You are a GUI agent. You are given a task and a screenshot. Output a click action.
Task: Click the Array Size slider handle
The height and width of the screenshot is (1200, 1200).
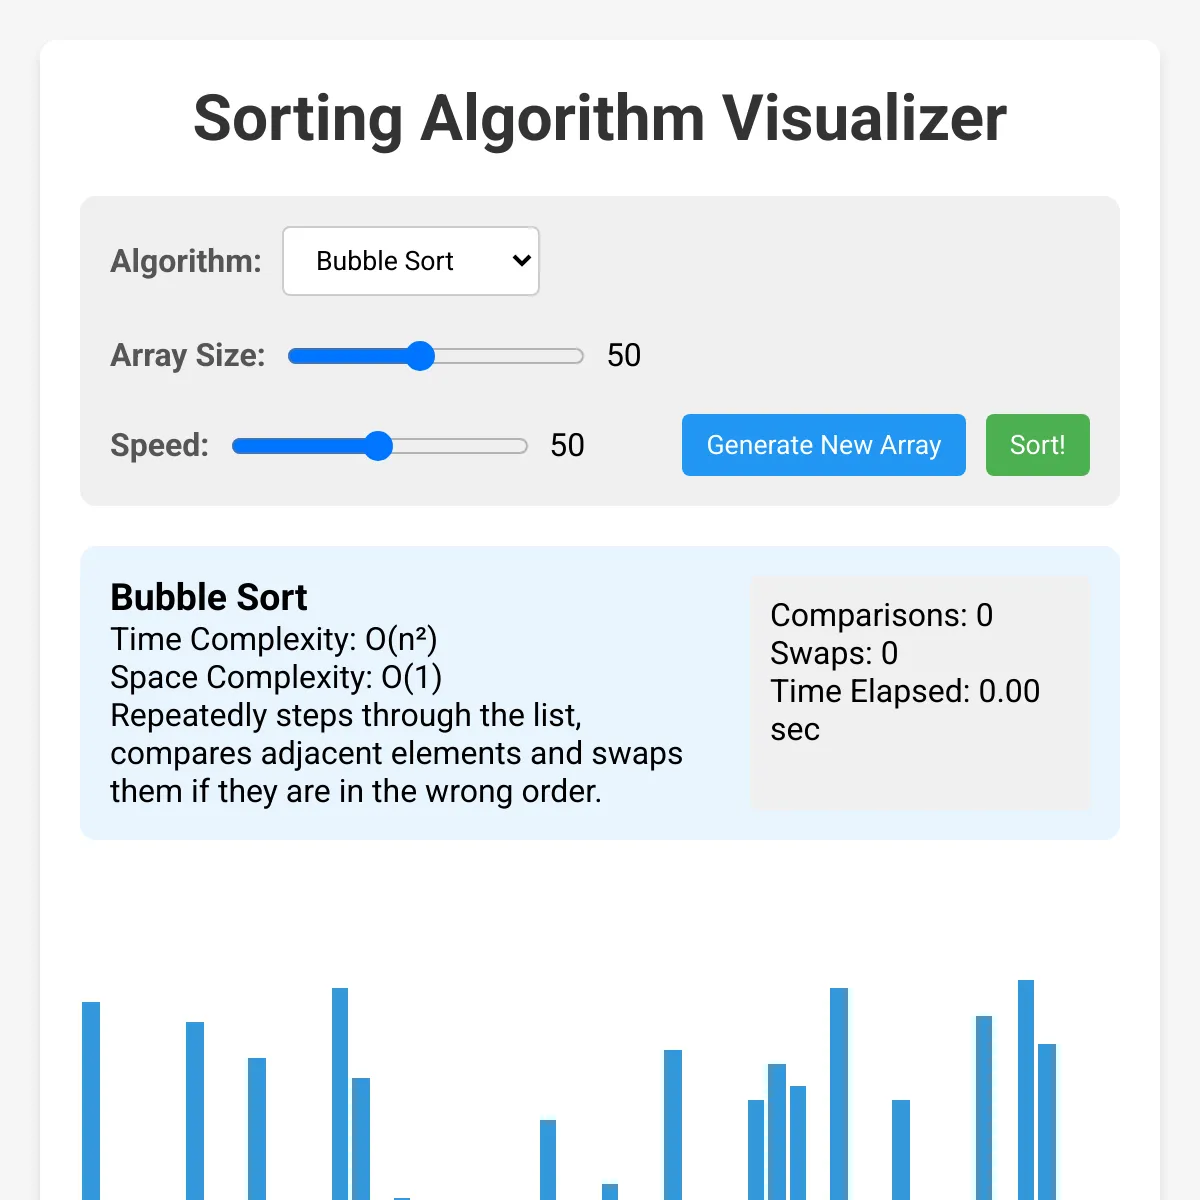point(421,356)
